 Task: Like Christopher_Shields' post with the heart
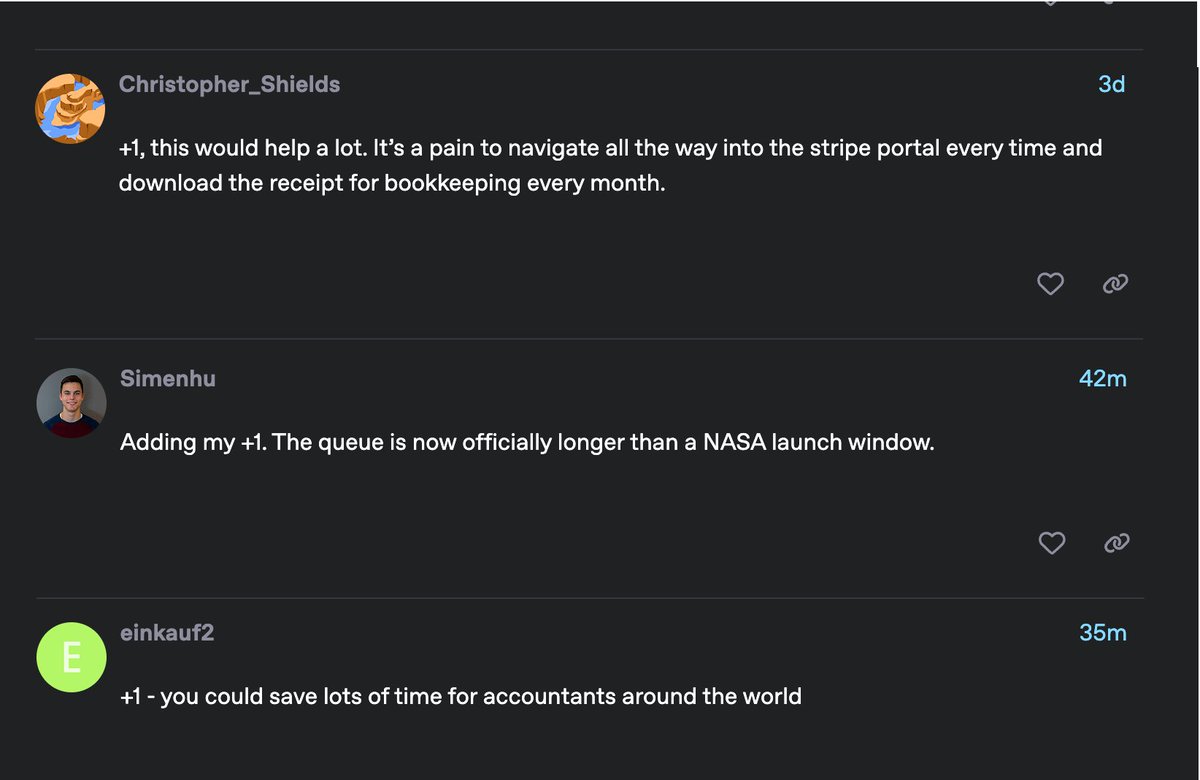tap(1050, 284)
